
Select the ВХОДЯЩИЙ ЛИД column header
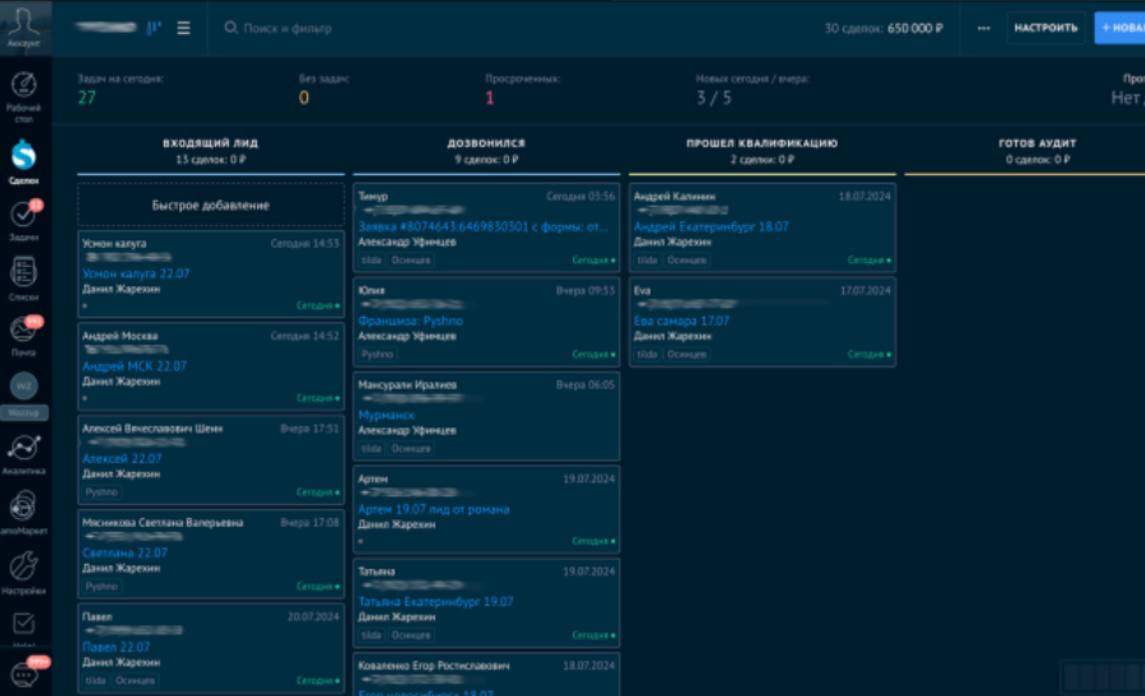[x=210, y=143]
